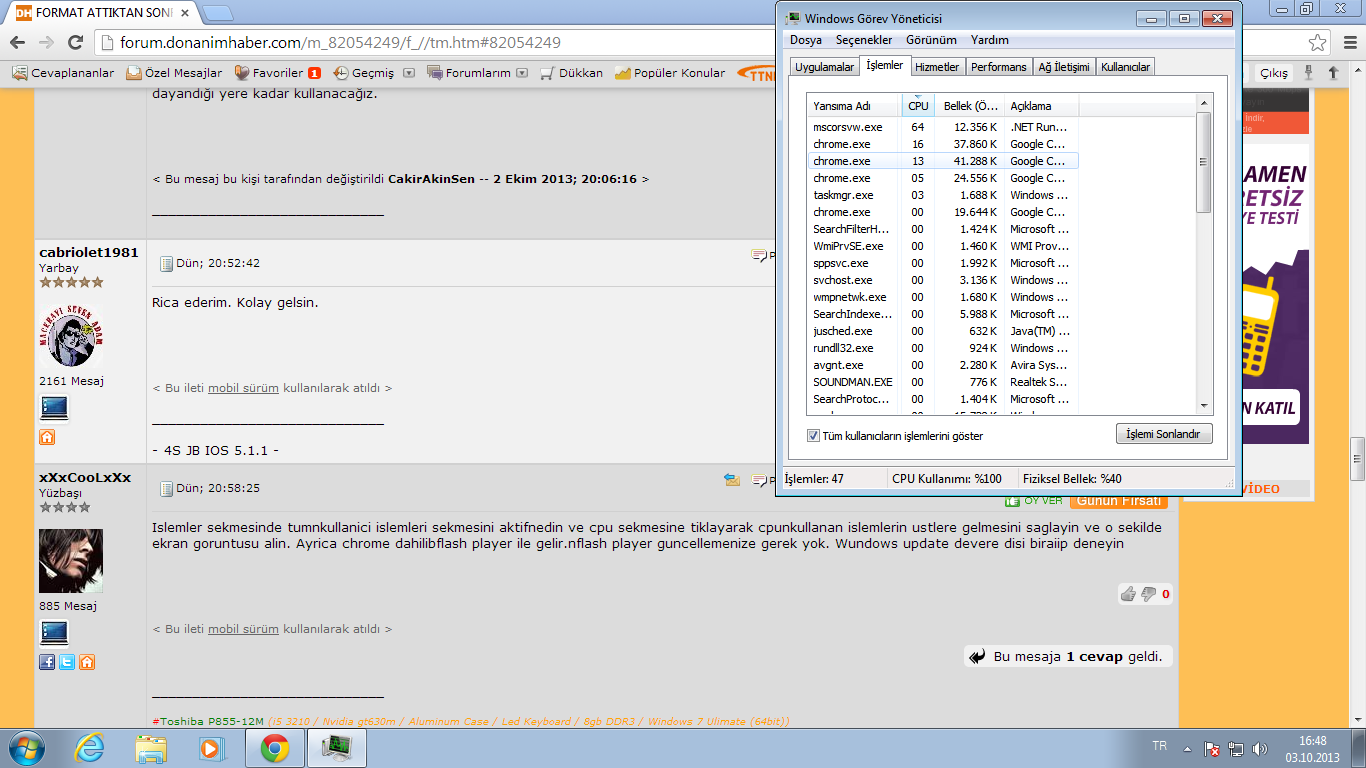The width and height of the screenshot is (1366, 768).
Task: Open the 'mobil sürüm' link in cabriolet1981's post
Action: point(243,388)
